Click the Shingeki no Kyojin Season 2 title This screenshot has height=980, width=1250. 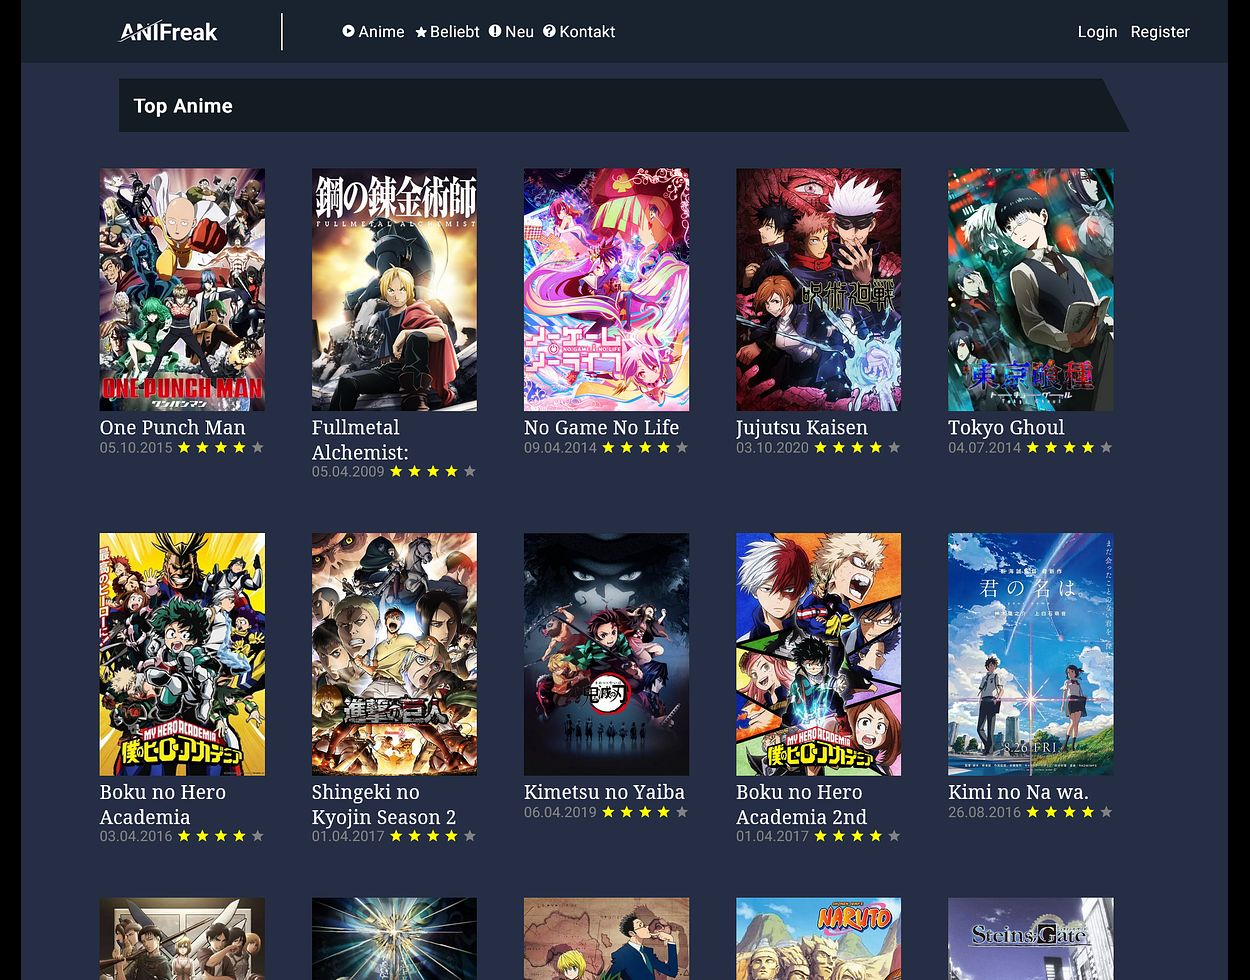(384, 804)
